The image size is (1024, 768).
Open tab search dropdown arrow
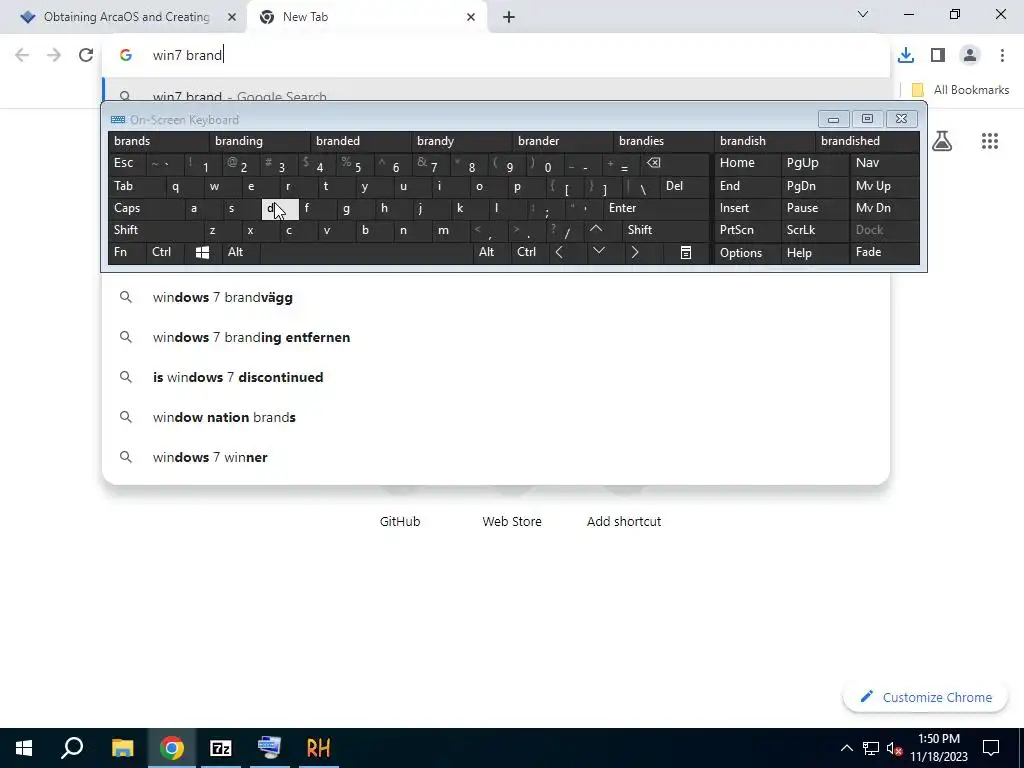pyautogui.click(x=862, y=14)
